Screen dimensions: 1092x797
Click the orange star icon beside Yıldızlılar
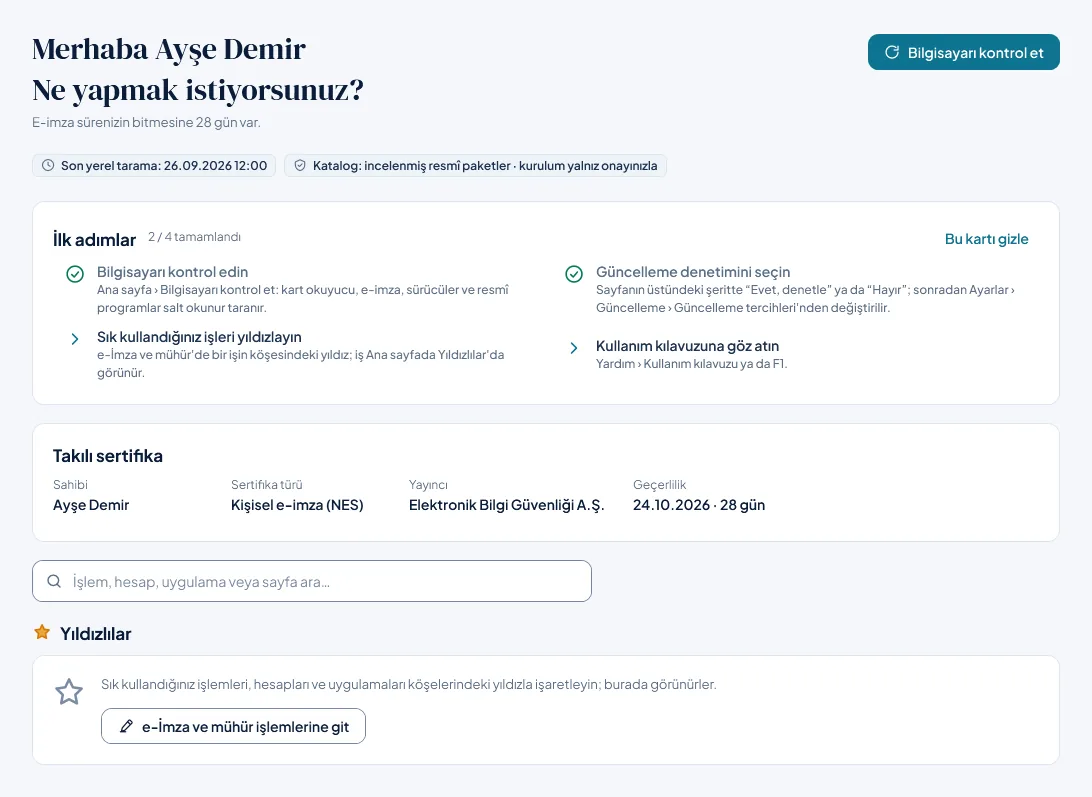coord(42,632)
